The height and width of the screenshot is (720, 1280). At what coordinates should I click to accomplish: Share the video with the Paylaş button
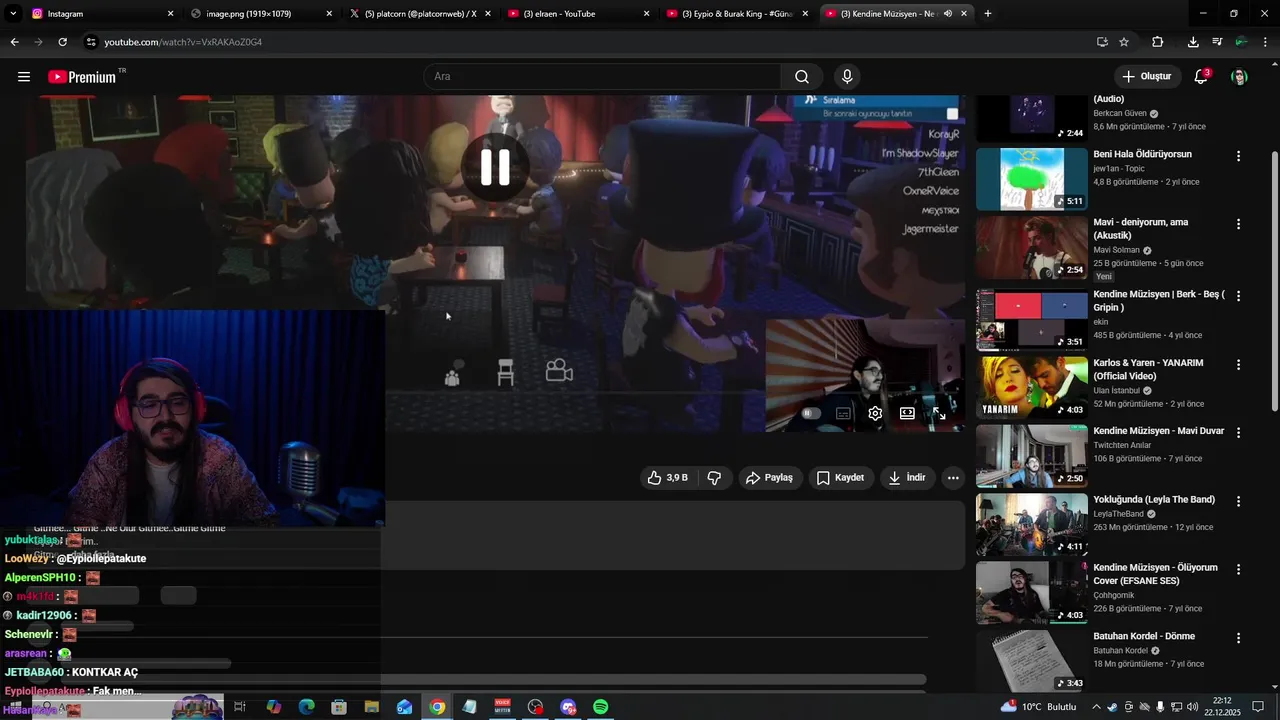click(x=769, y=478)
